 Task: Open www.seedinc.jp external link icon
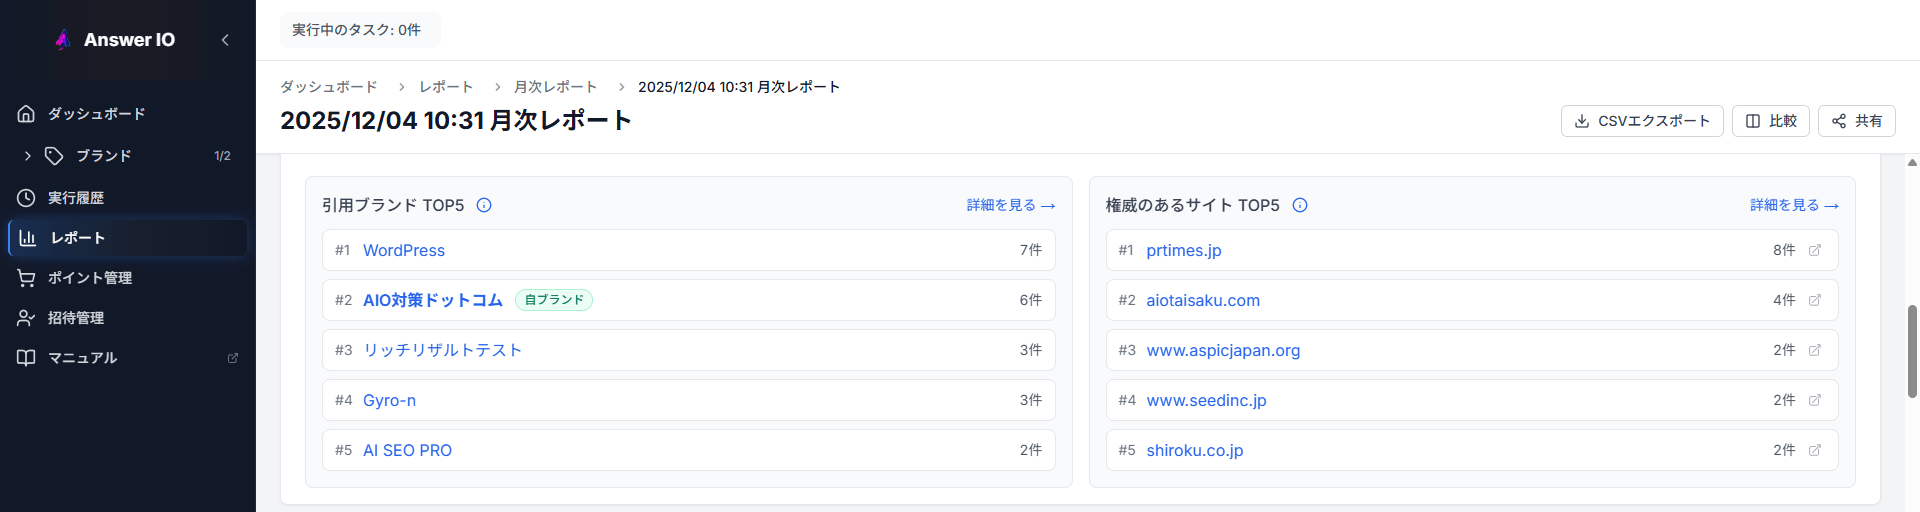click(x=1815, y=400)
